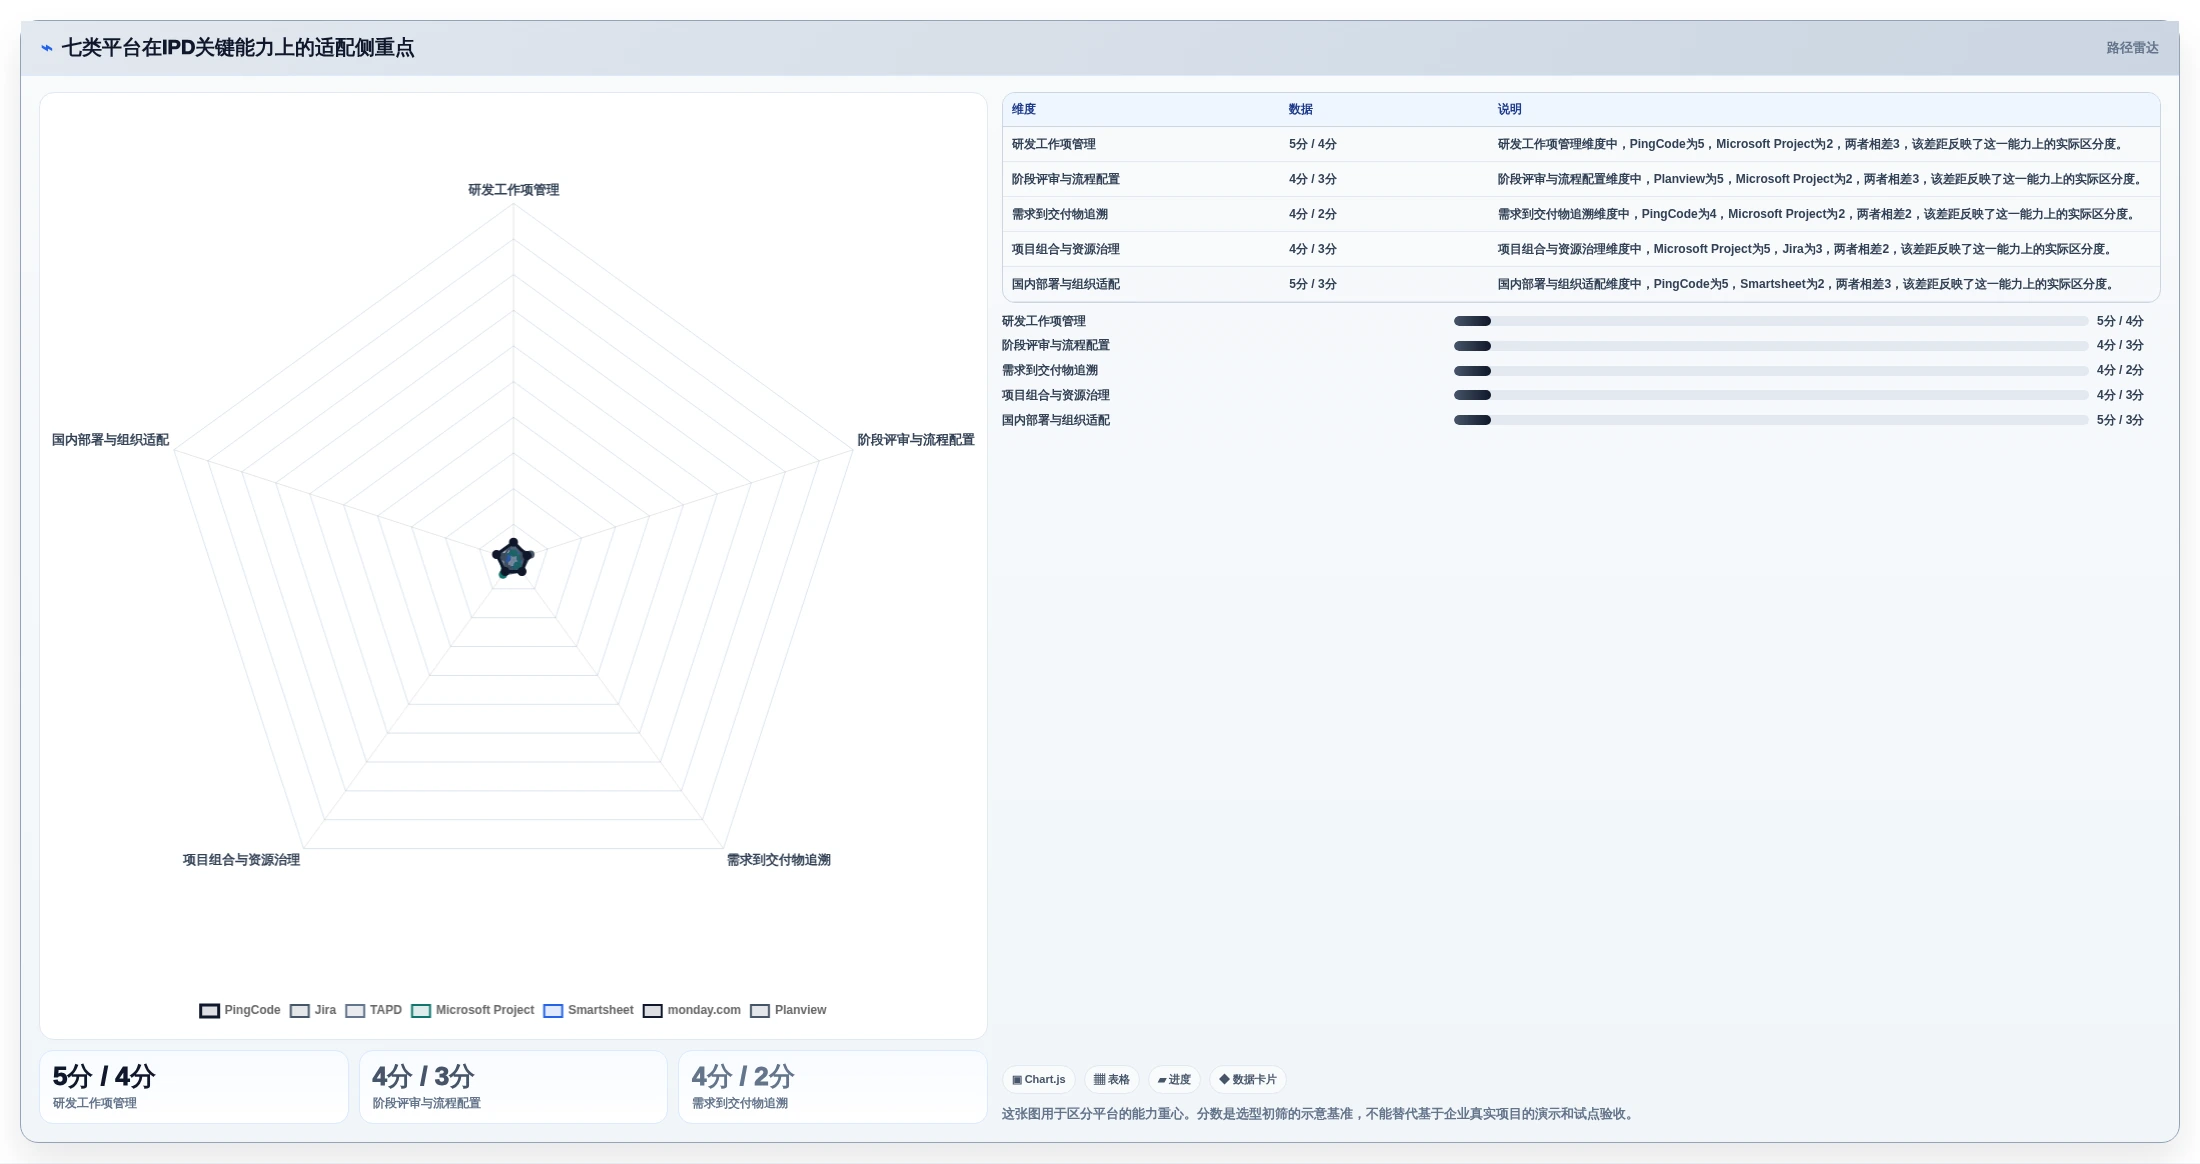Click radar axis label 阶段评审与流程配置
The height and width of the screenshot is (1164, 2200).
click(916, 440)
